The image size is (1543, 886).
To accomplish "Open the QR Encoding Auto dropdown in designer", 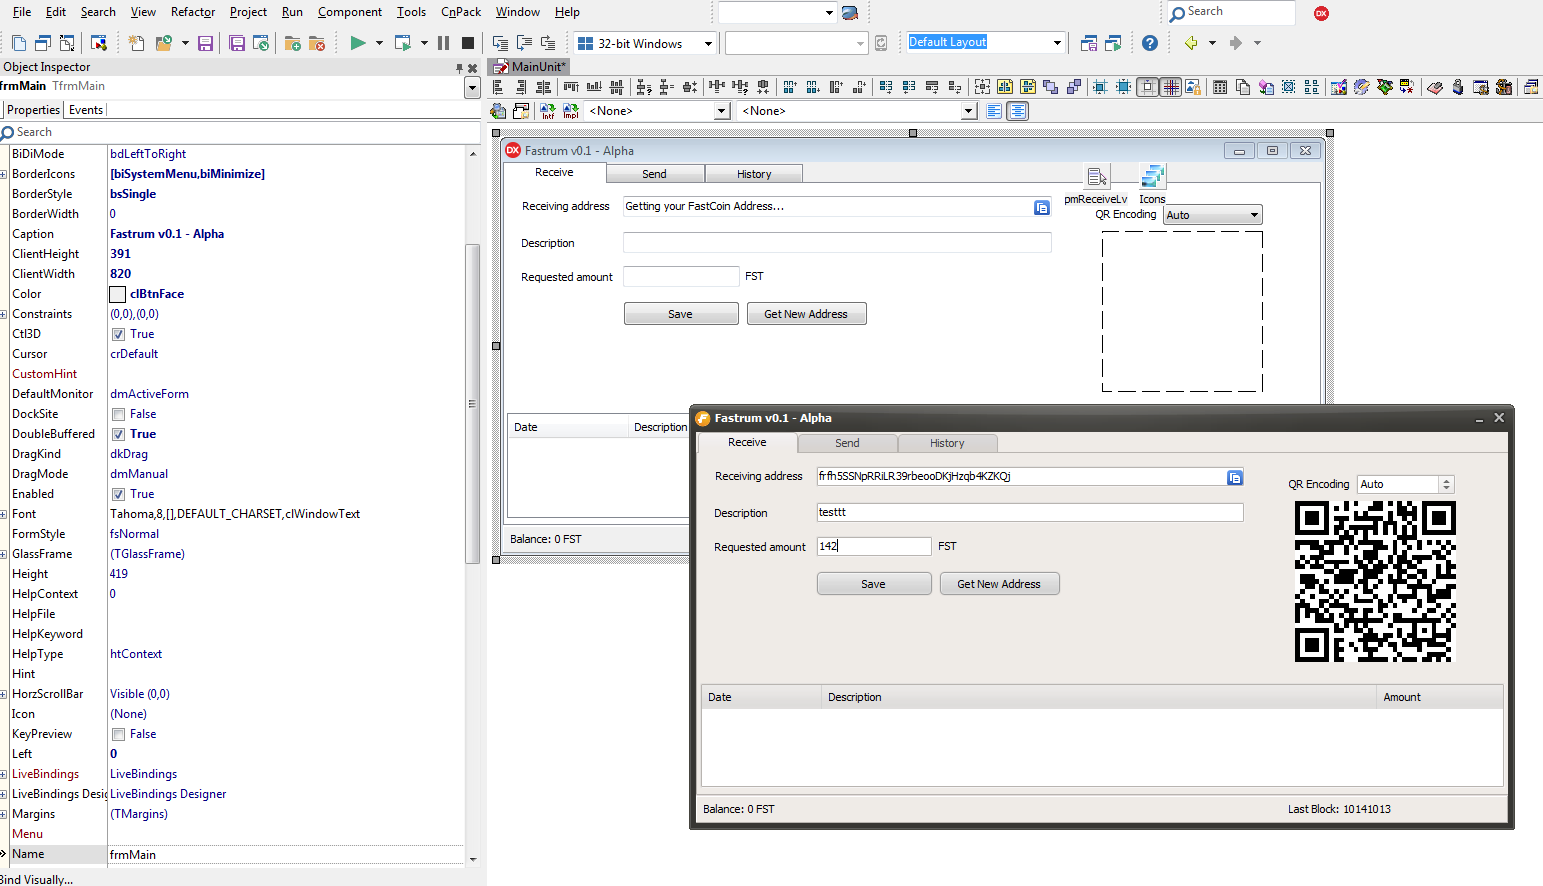I will [x=1254, y=215].
